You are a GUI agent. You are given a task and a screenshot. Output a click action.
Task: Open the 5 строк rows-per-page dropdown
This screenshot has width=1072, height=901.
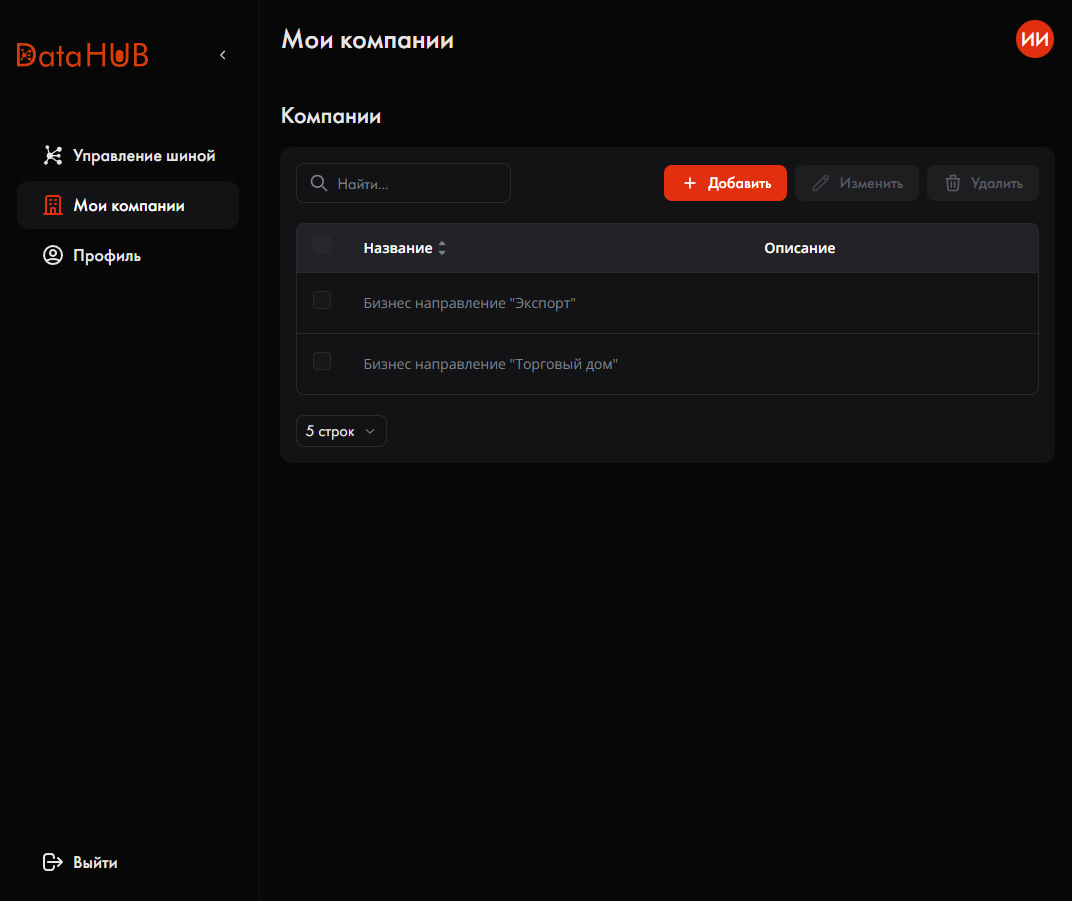341,431
